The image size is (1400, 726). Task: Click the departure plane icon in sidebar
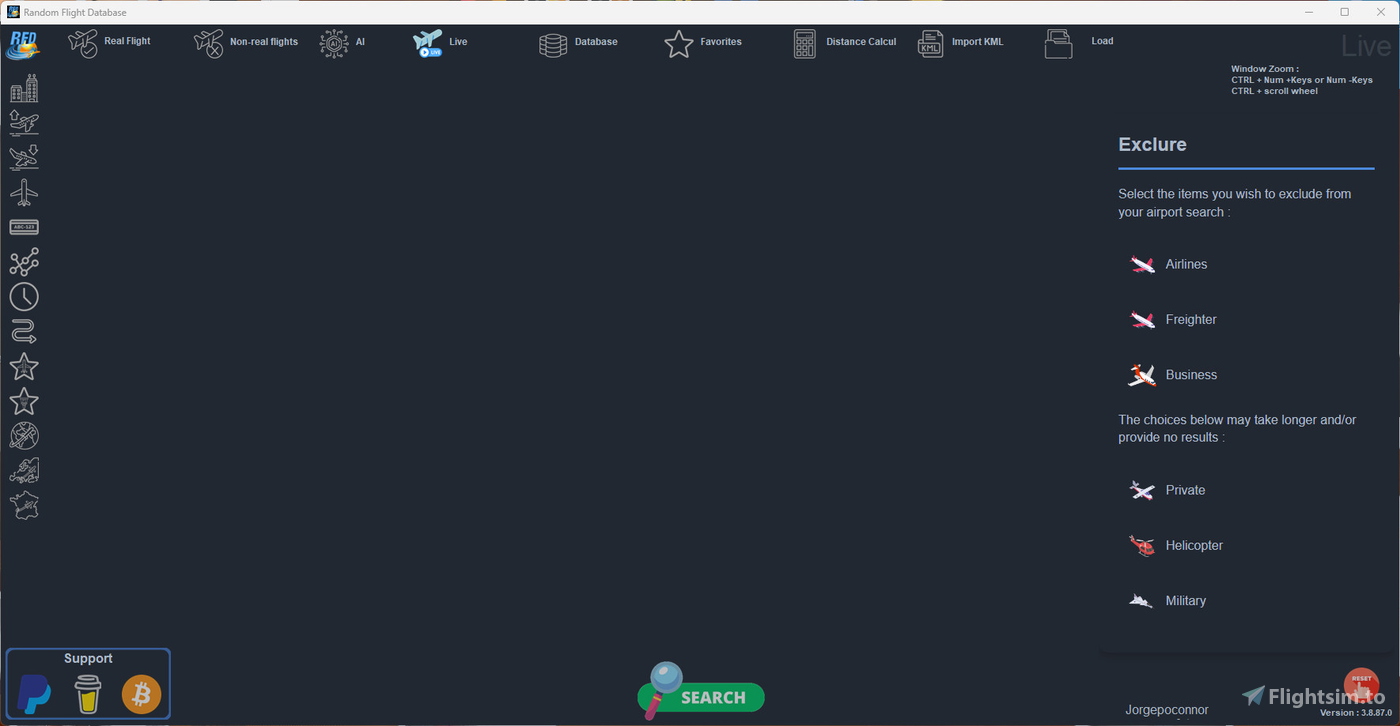pos(24,123)
